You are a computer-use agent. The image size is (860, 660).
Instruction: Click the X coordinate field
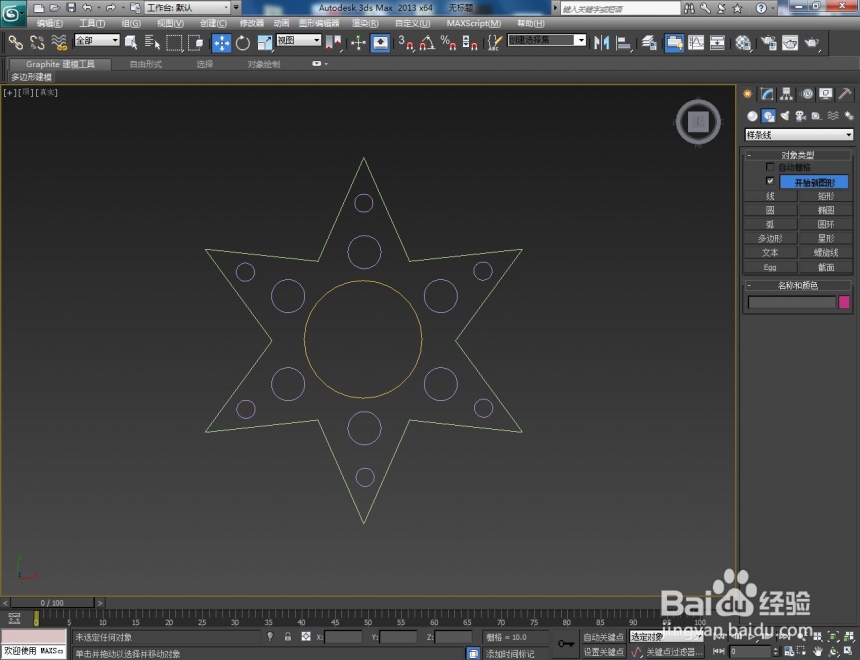click(x=343, y=637)
